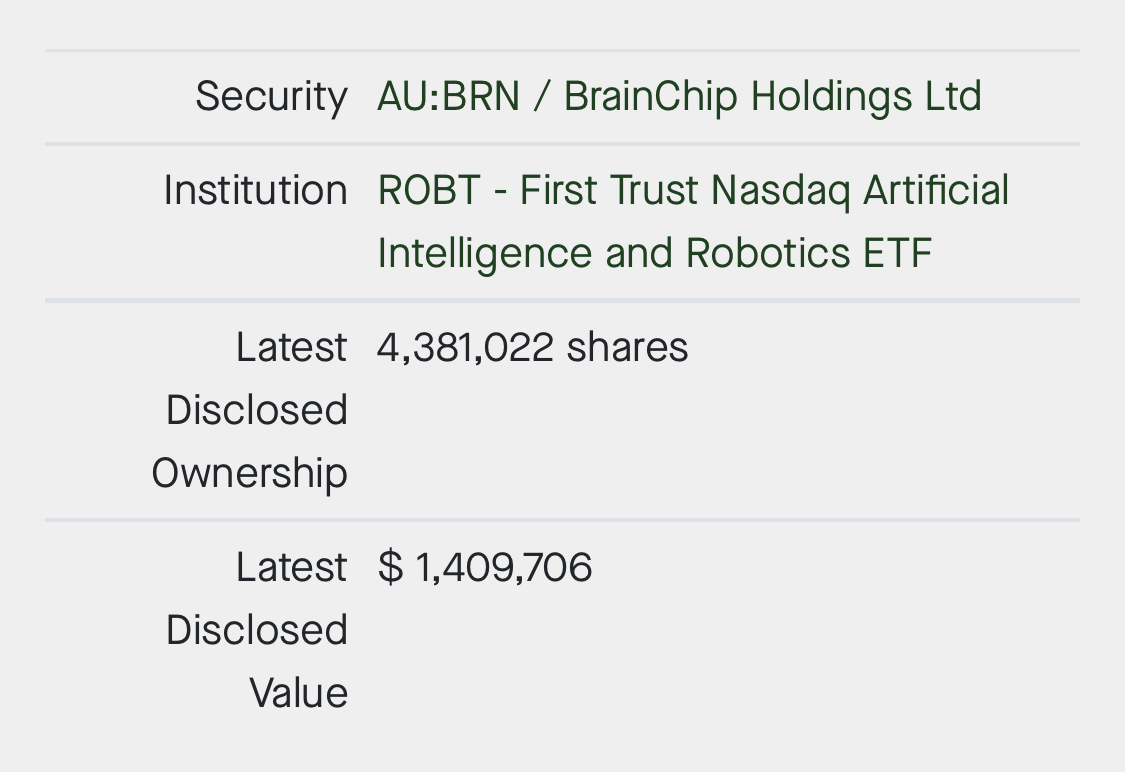
Task: Click the "Value" word in the row label
Action: coord(298,693)
